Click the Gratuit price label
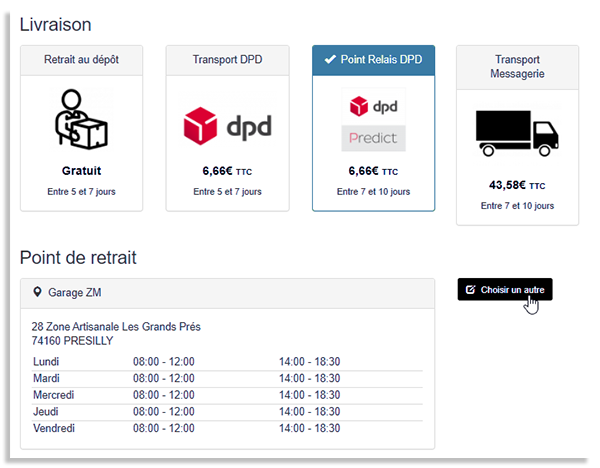The image size is (600, 468). coord(81,171)
